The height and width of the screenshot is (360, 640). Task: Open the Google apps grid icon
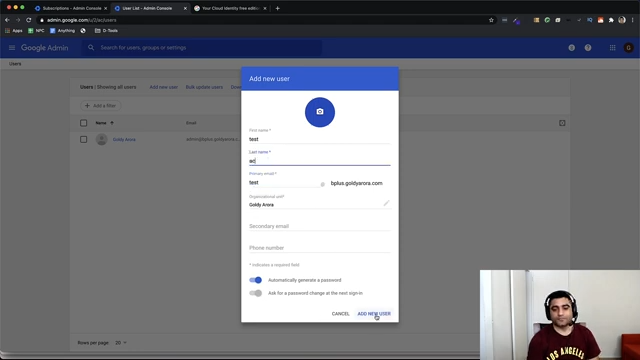click(612, 48)
